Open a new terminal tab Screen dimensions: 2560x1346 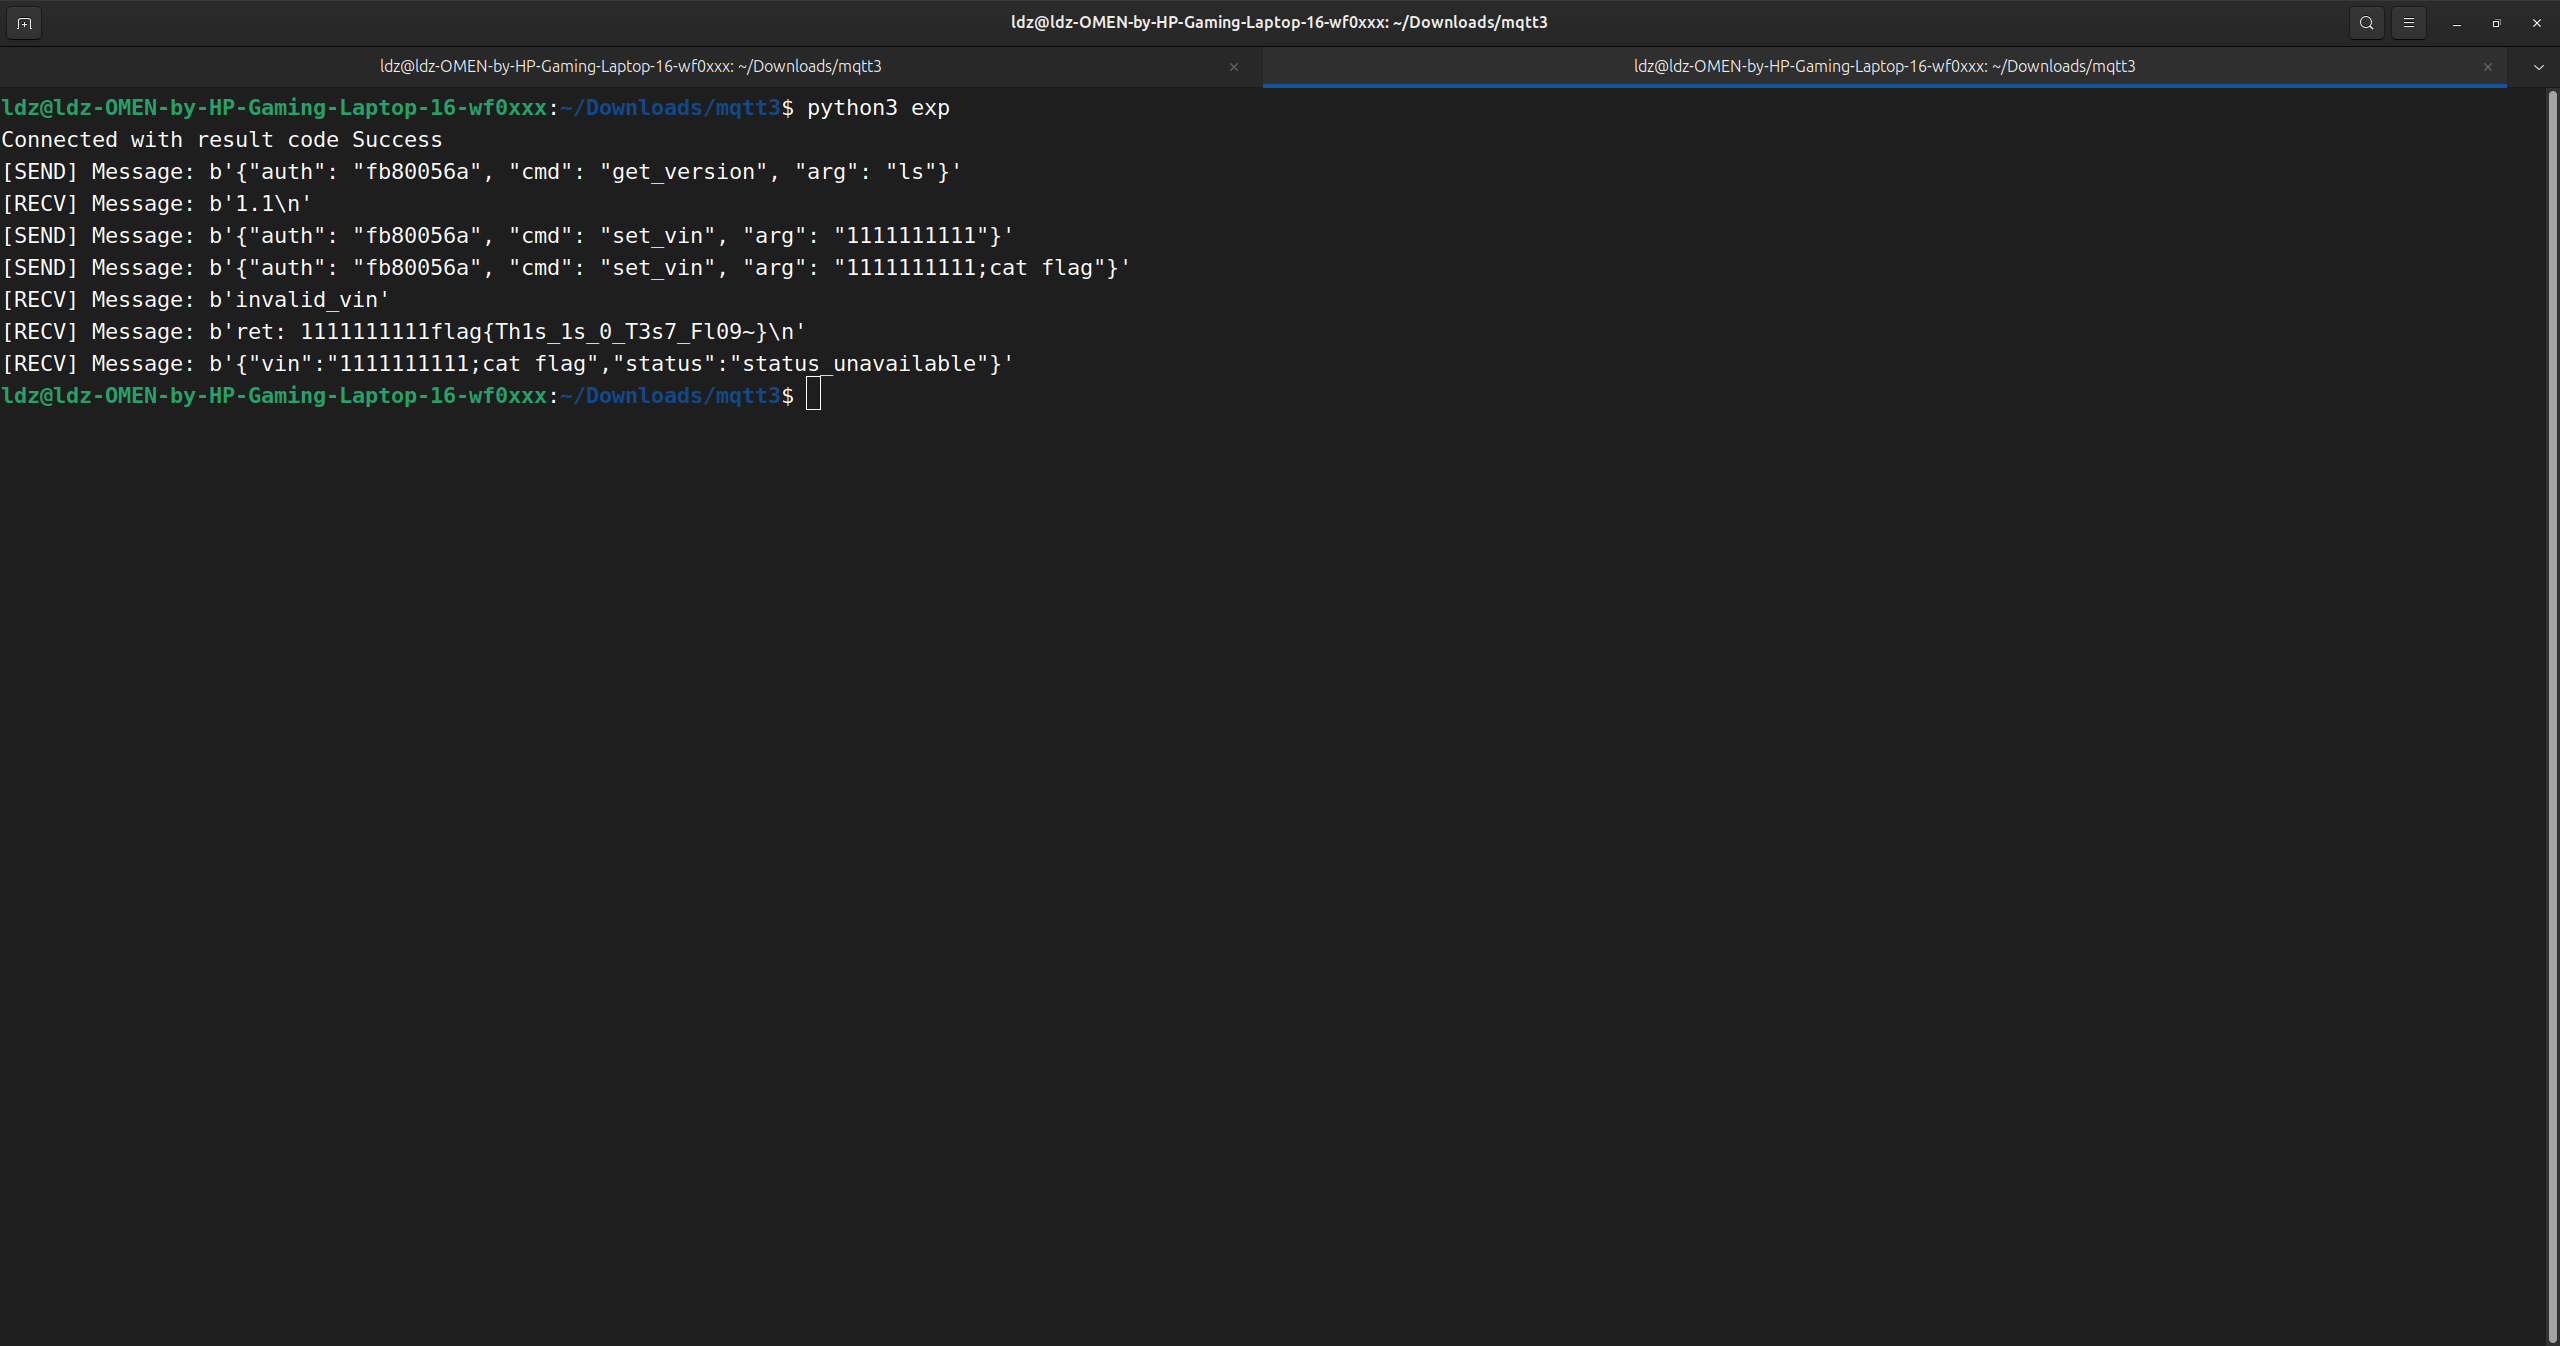24,23
